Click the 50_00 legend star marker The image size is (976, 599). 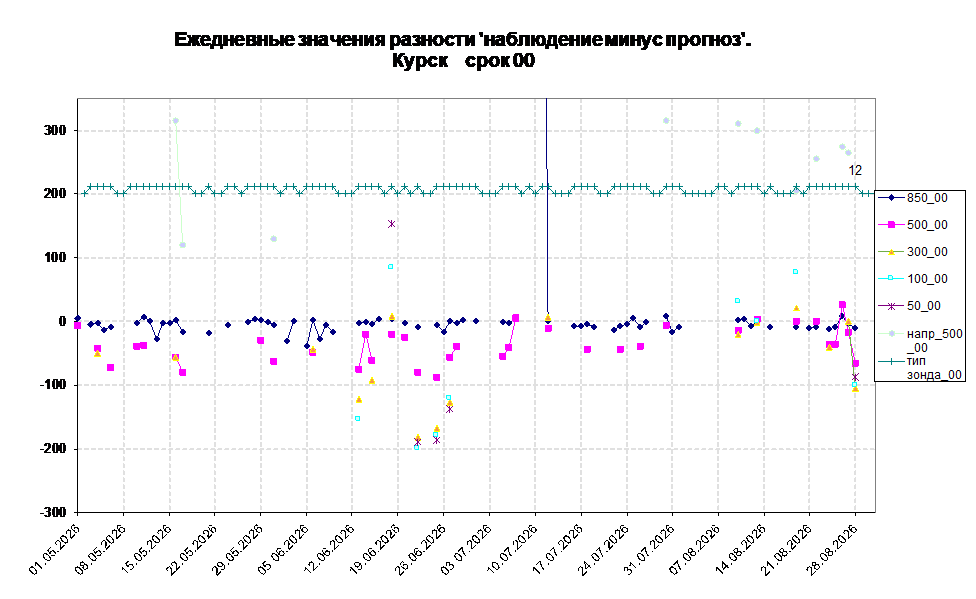[x=891, y=306]
